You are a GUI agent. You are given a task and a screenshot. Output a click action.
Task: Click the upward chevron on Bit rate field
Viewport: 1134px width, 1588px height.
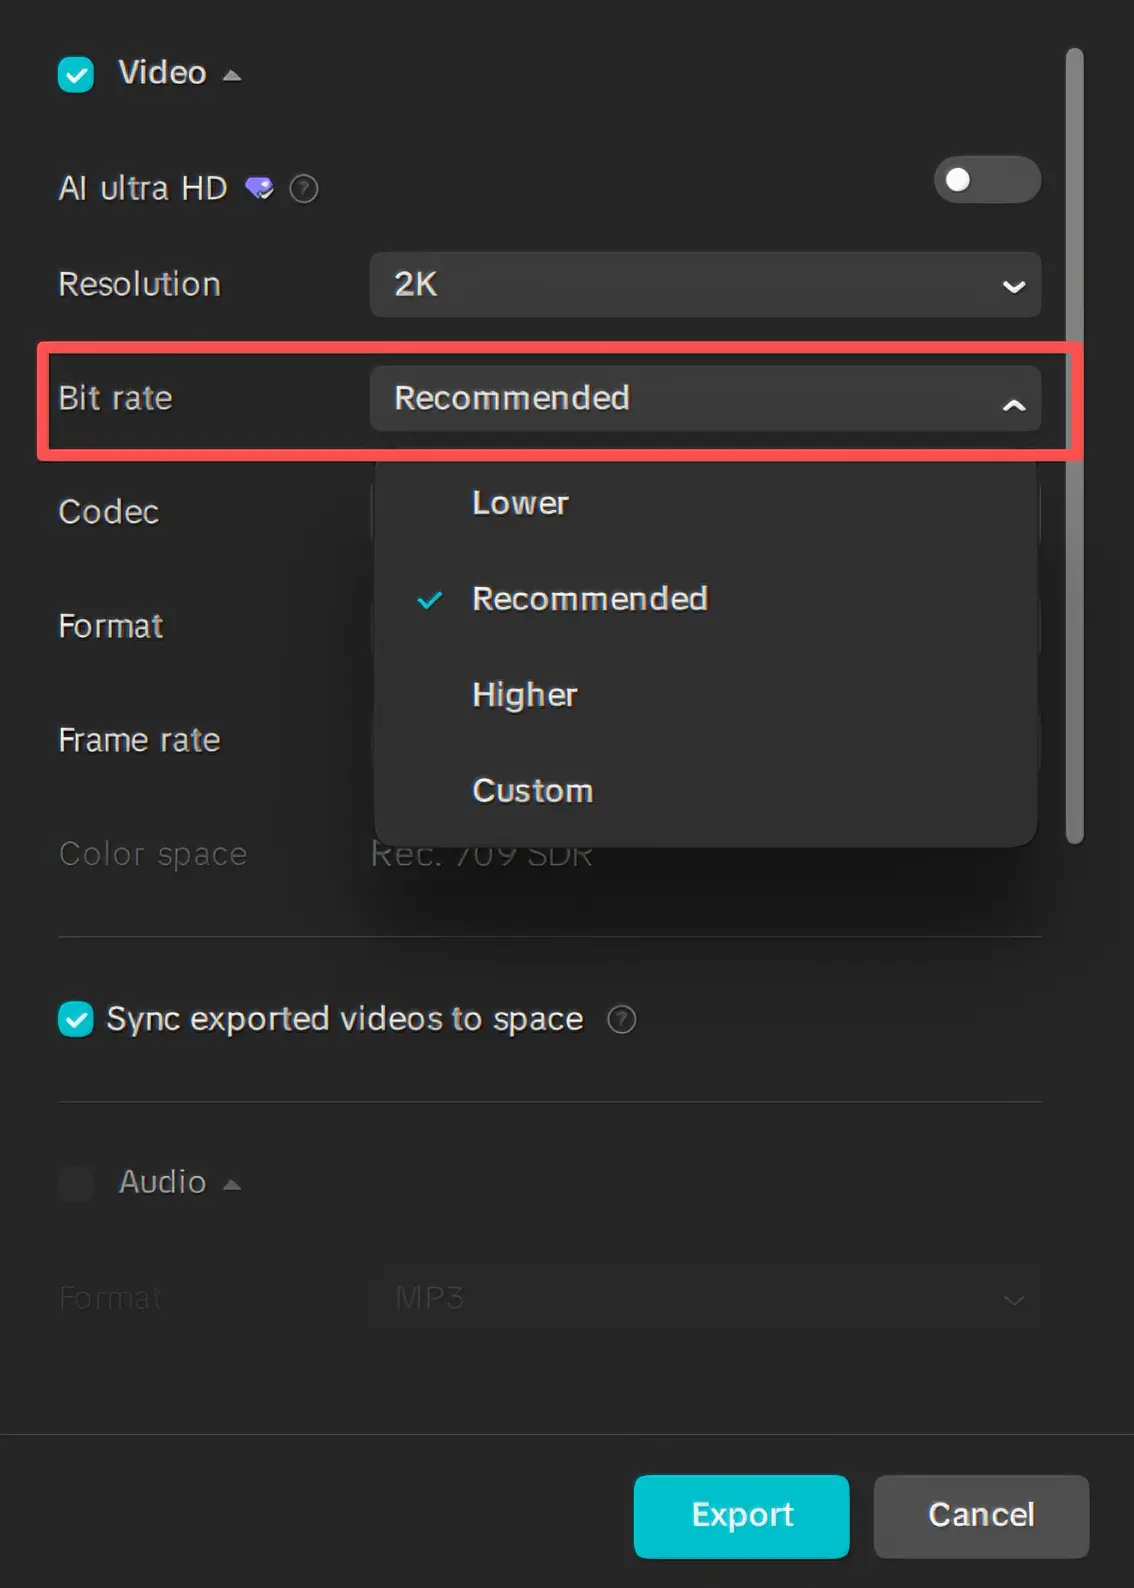point(1013,405)
